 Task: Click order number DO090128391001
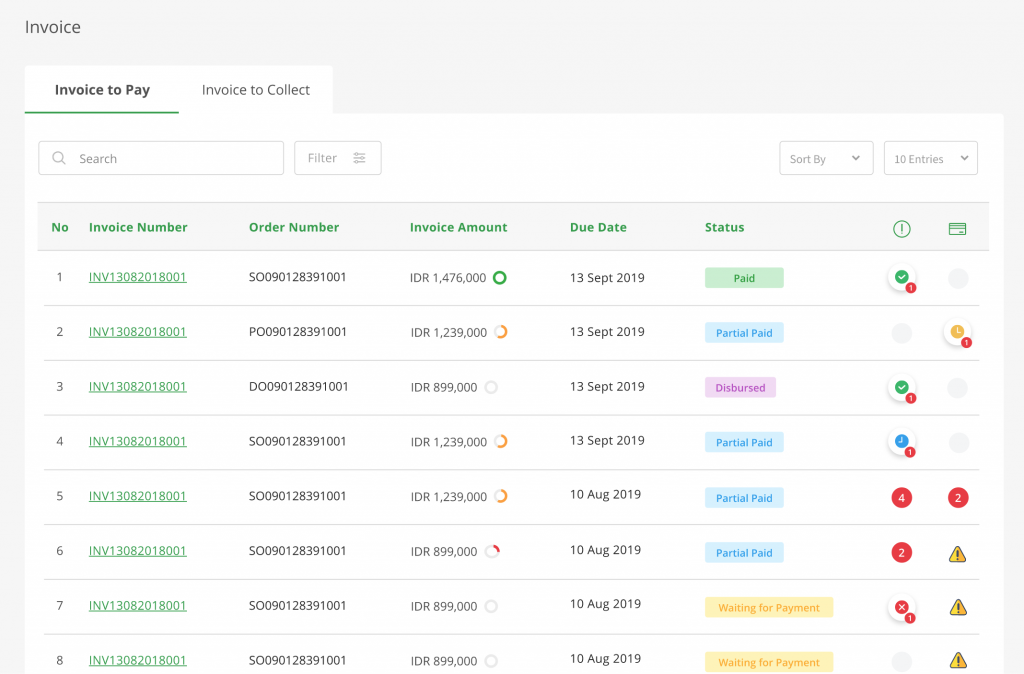point(298,387)
